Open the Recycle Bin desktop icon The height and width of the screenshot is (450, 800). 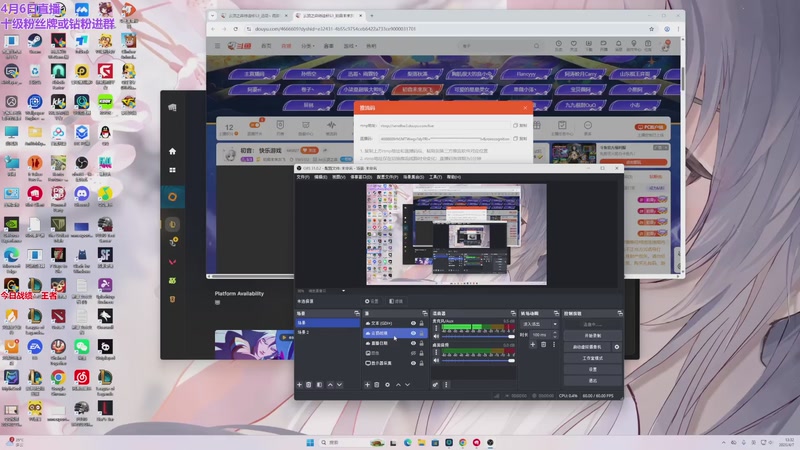point(35,73)
